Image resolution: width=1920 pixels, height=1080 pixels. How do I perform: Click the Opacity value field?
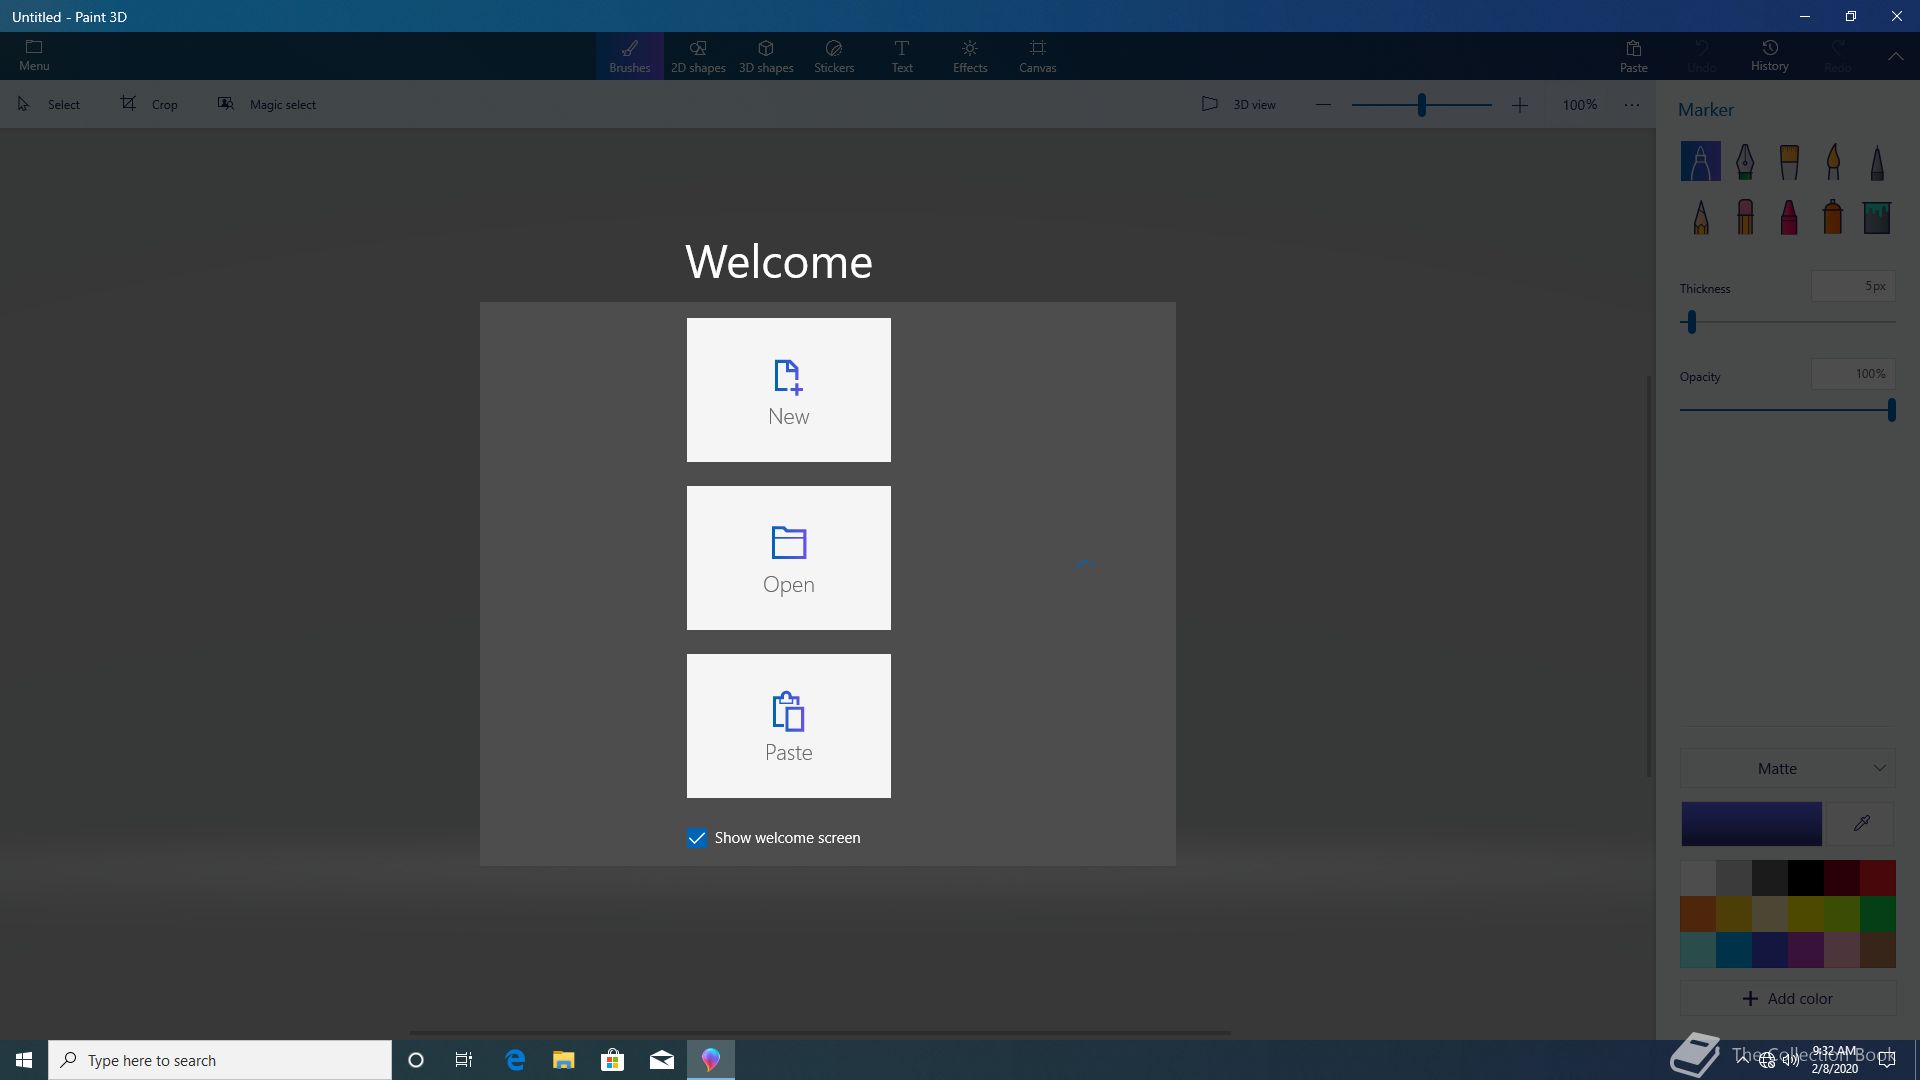click(x=1853, y=374)
